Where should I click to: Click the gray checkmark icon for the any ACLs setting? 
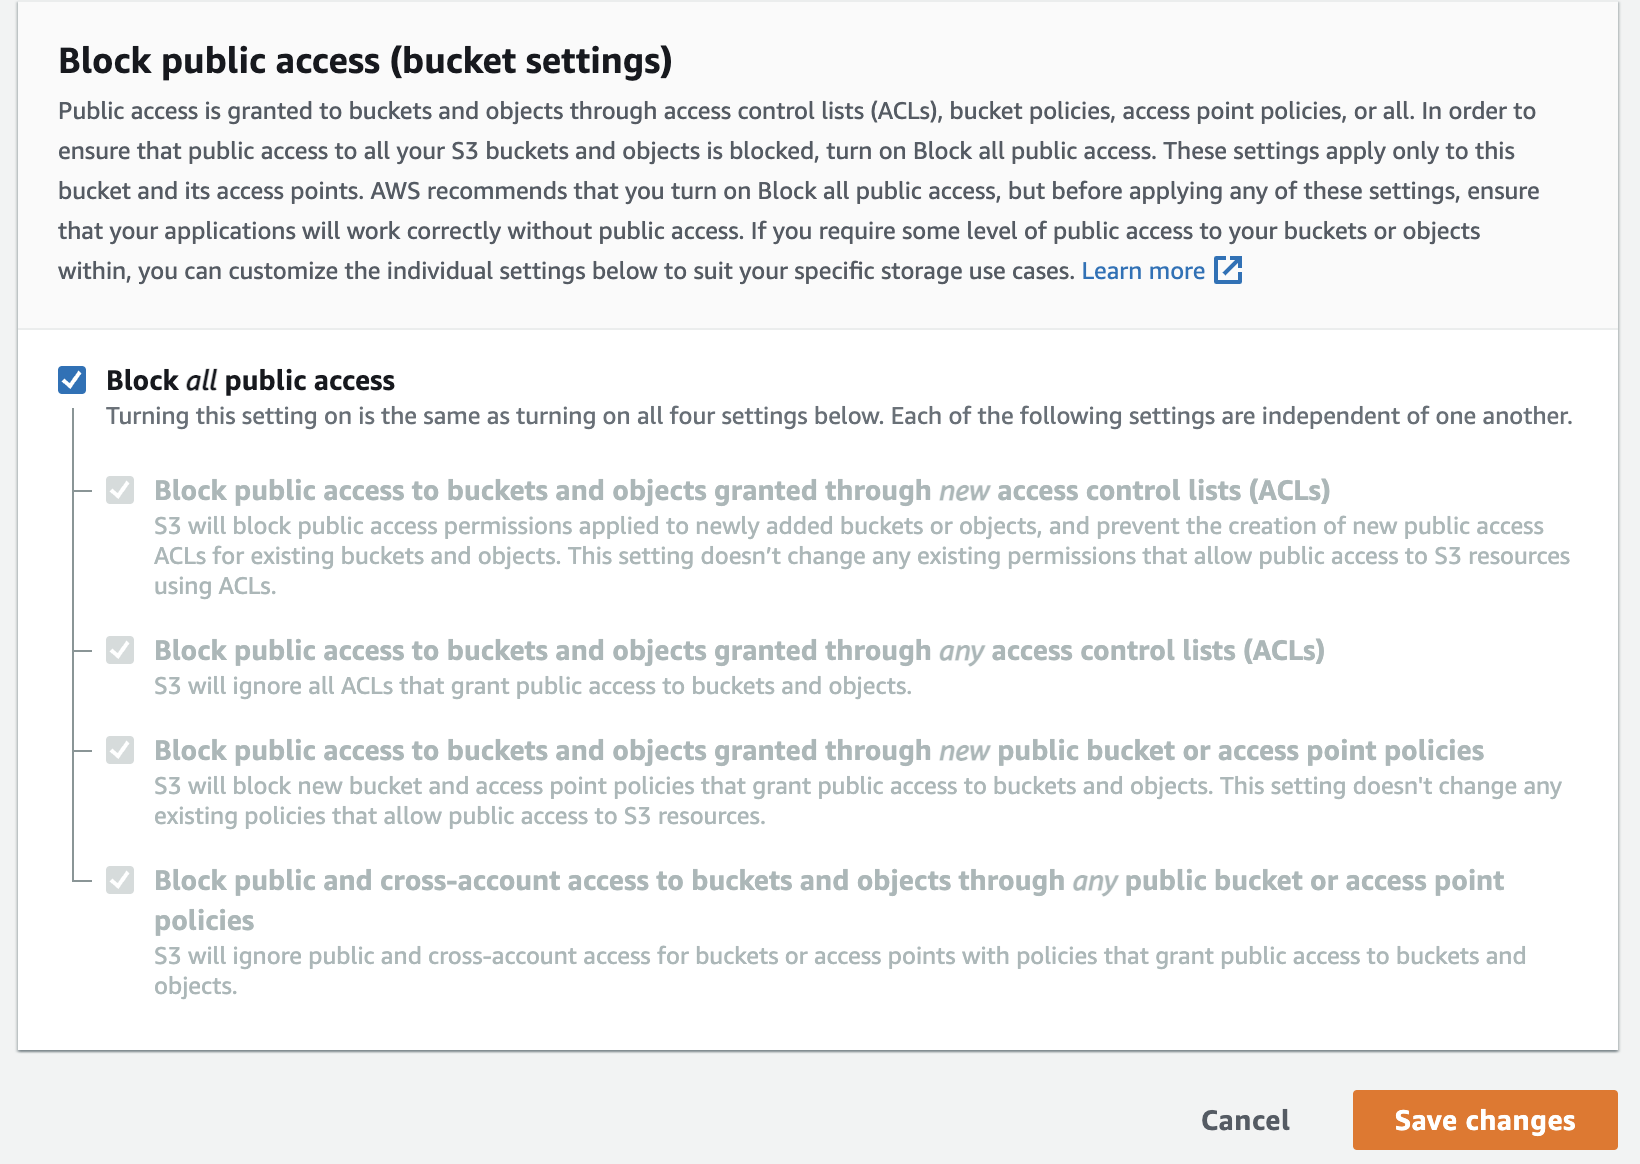coord(120,650)
